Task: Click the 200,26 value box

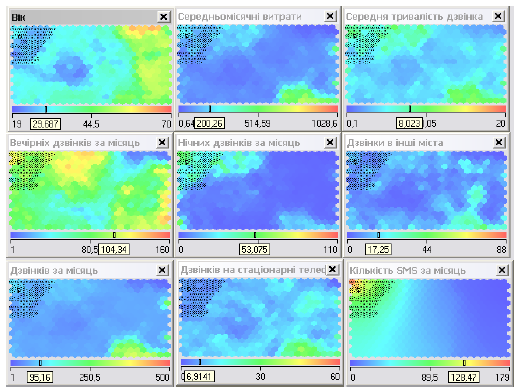Action: [x=209, y=123]
